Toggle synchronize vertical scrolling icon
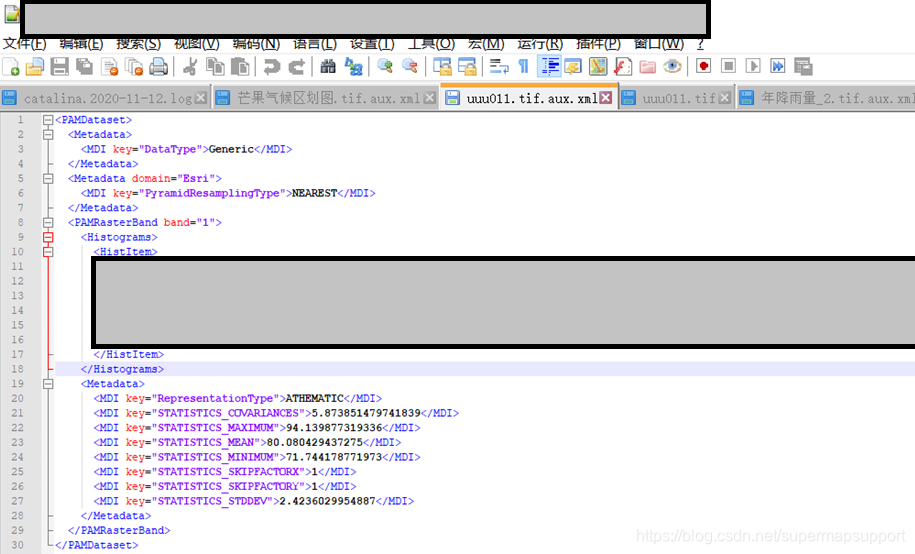Image resolution: width=915 pixels, height=554 pixels. pos(442,67)
